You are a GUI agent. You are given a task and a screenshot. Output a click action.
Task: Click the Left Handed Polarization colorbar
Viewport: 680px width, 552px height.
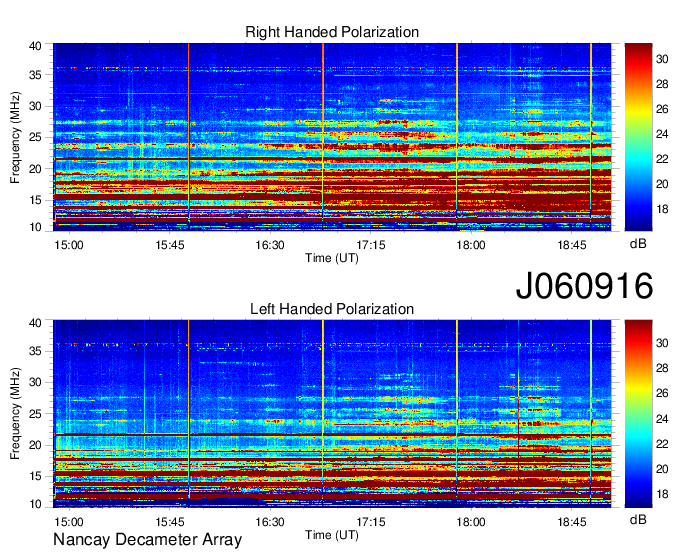[638, 414]
